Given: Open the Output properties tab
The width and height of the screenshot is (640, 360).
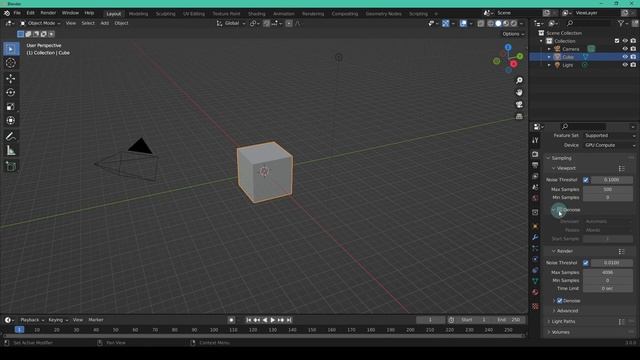Looking at the screenshot, I should point(535,165).
